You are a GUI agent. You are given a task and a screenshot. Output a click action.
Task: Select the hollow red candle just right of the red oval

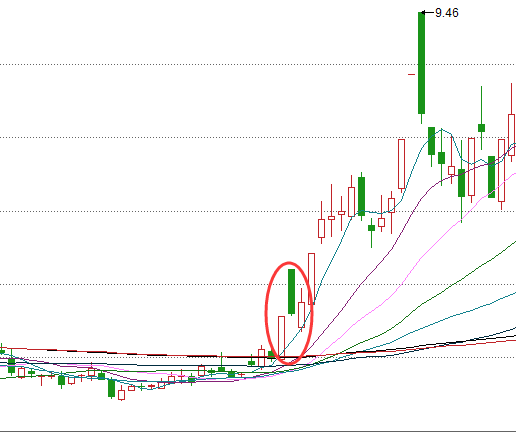(311, 279)
